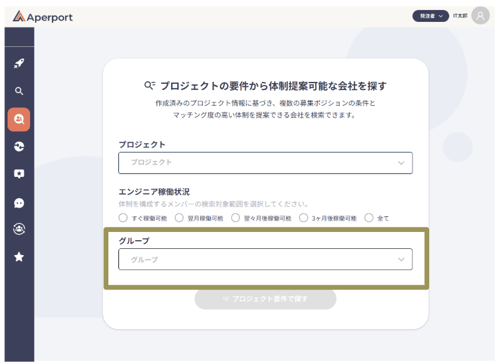Image resolution: width=500 pixels, height=362 pixels.
Task: Select the 翌月稼働可能 radio button
Action: 179,218
